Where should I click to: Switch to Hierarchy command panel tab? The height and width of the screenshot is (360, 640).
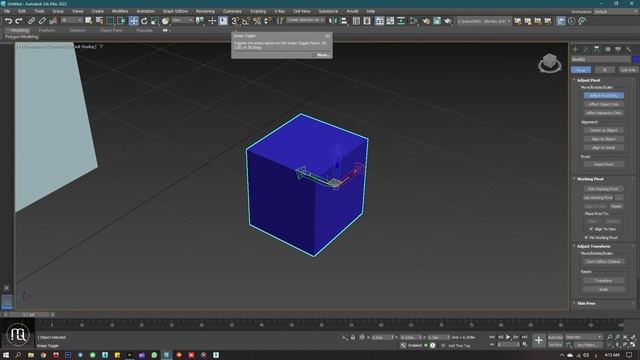tap(597, 49)
